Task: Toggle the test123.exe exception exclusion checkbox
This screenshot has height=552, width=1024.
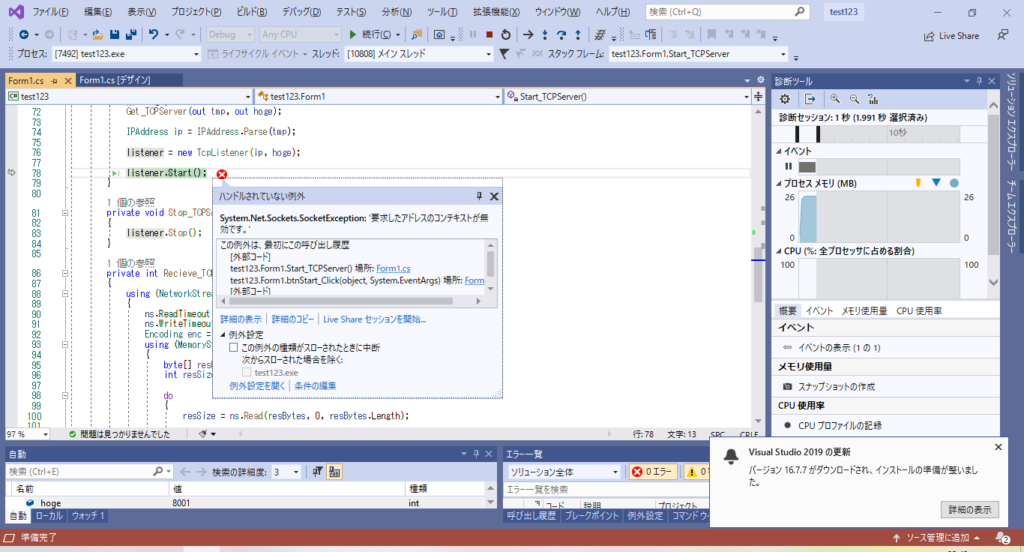Action: click(x=246, y=372)
